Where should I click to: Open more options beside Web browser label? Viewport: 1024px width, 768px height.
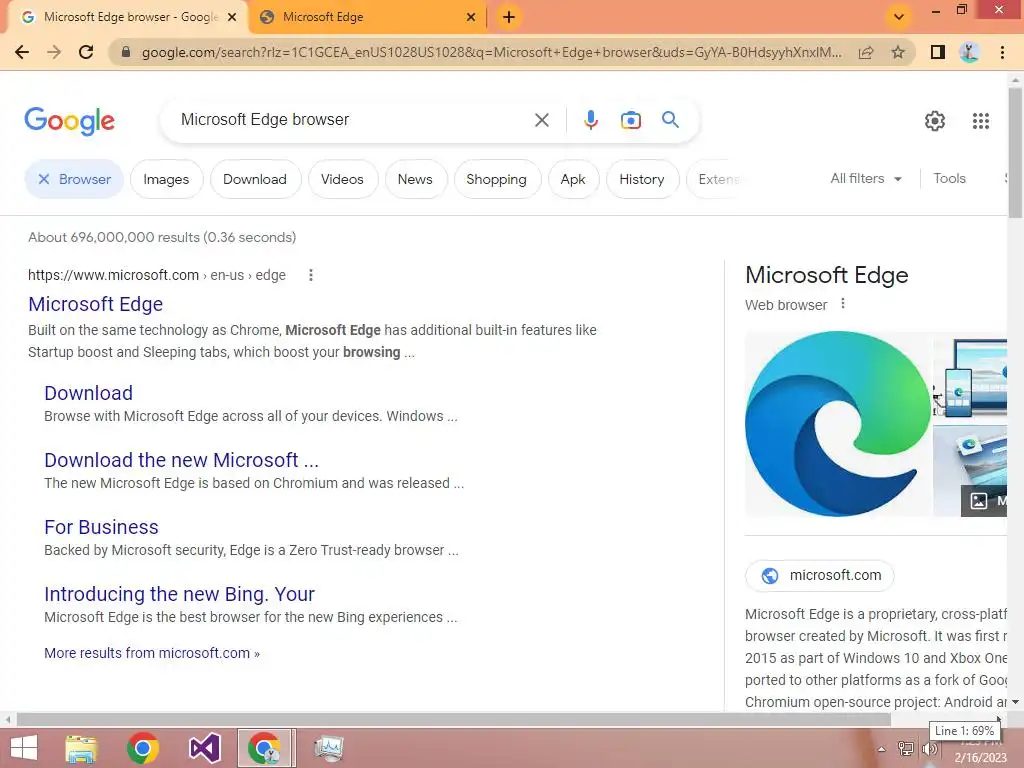click(843, 304)
